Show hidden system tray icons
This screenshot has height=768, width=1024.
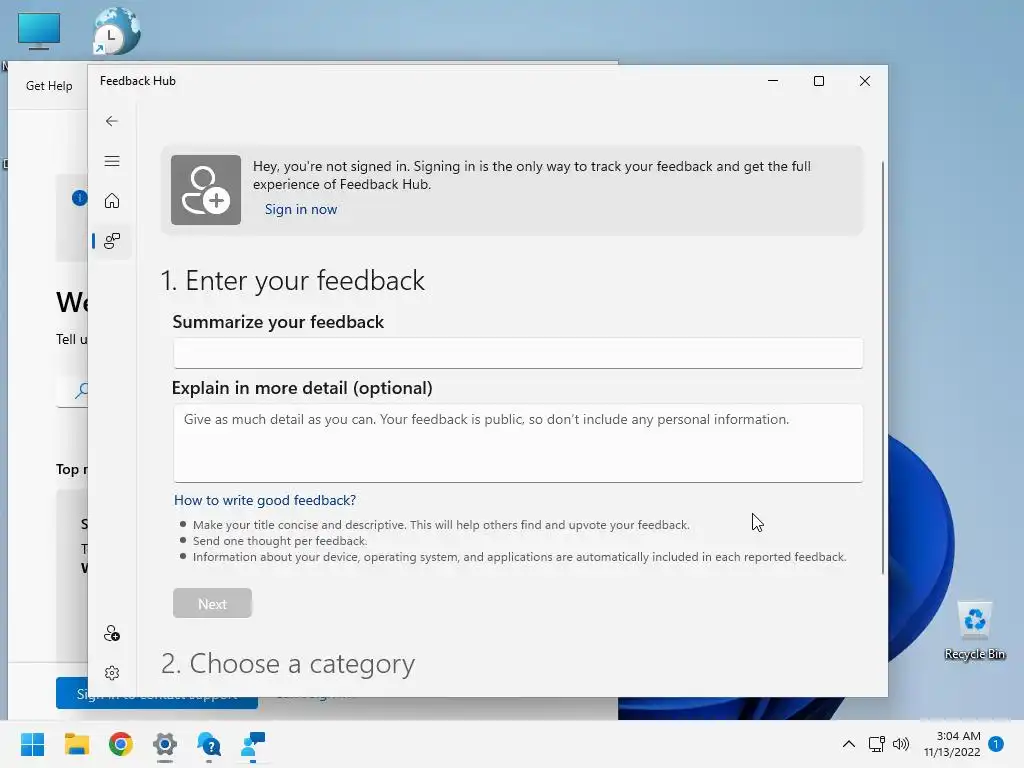848,744
